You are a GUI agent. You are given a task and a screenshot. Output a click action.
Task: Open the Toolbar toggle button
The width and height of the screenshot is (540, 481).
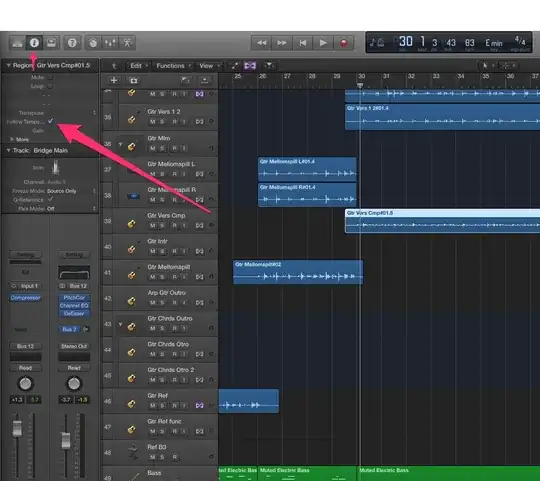pos(51,43)
